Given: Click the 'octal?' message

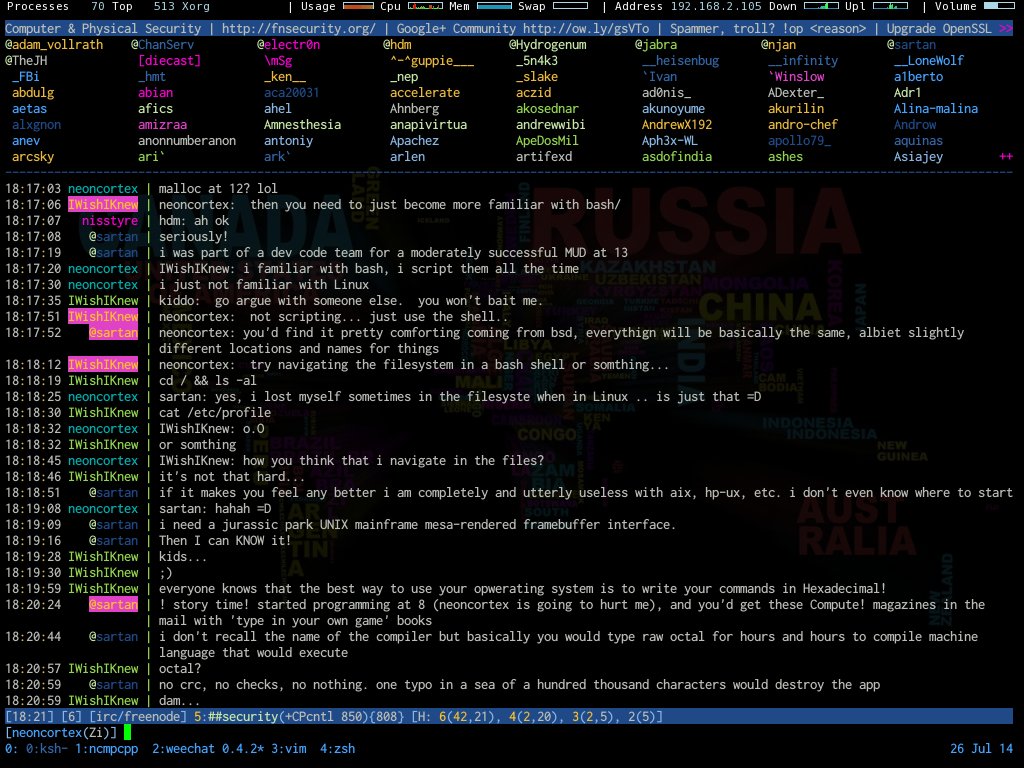Looking at the screenshot, I should tap(180, 669).
